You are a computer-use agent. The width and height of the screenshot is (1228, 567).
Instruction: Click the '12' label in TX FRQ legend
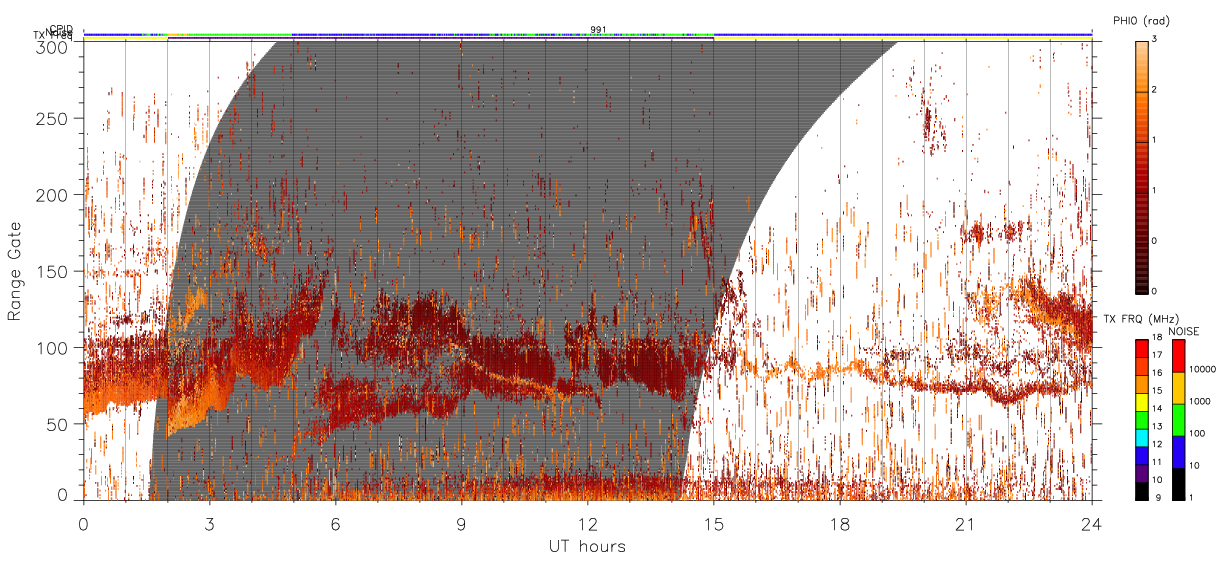1156,445
